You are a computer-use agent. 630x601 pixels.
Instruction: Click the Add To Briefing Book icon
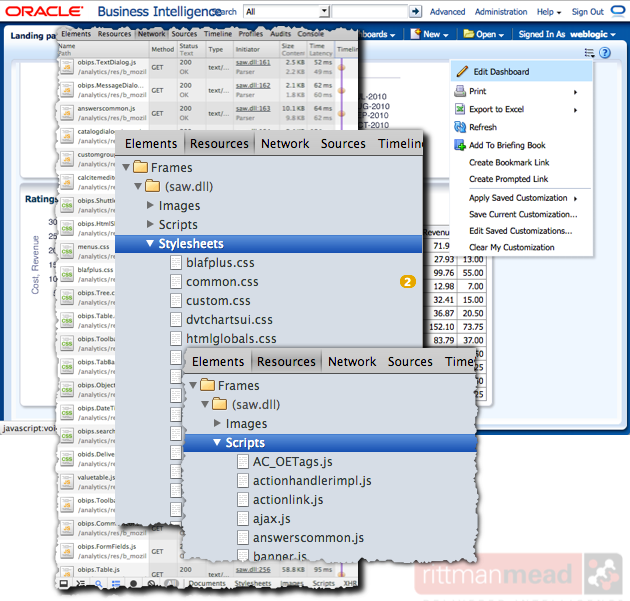(x=460, y=145)
